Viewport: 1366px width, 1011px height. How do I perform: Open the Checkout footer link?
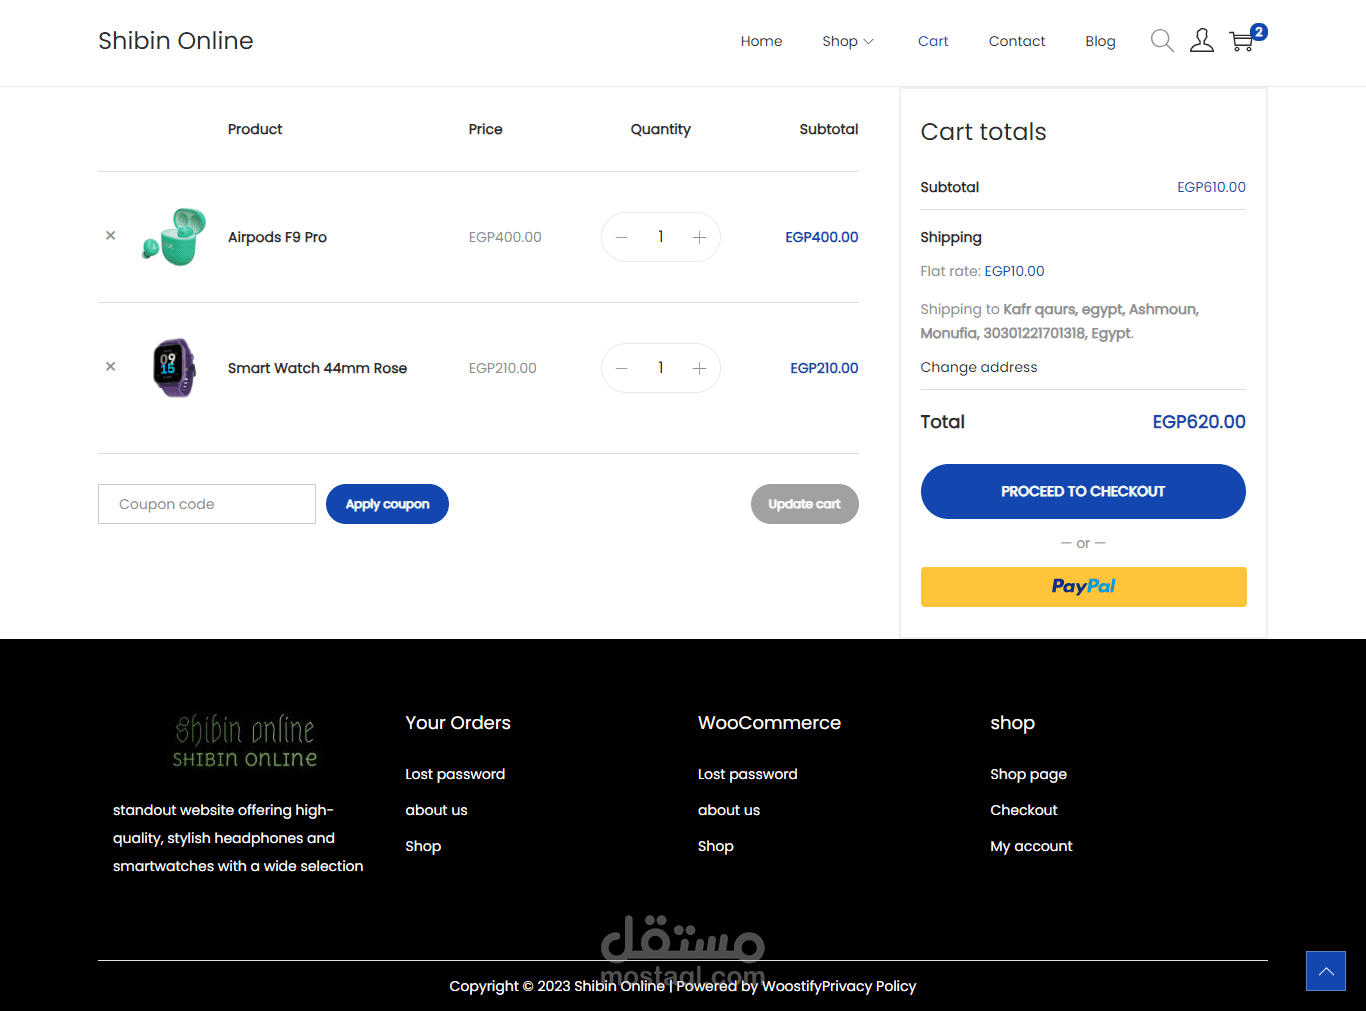(x=1024, y=810)
